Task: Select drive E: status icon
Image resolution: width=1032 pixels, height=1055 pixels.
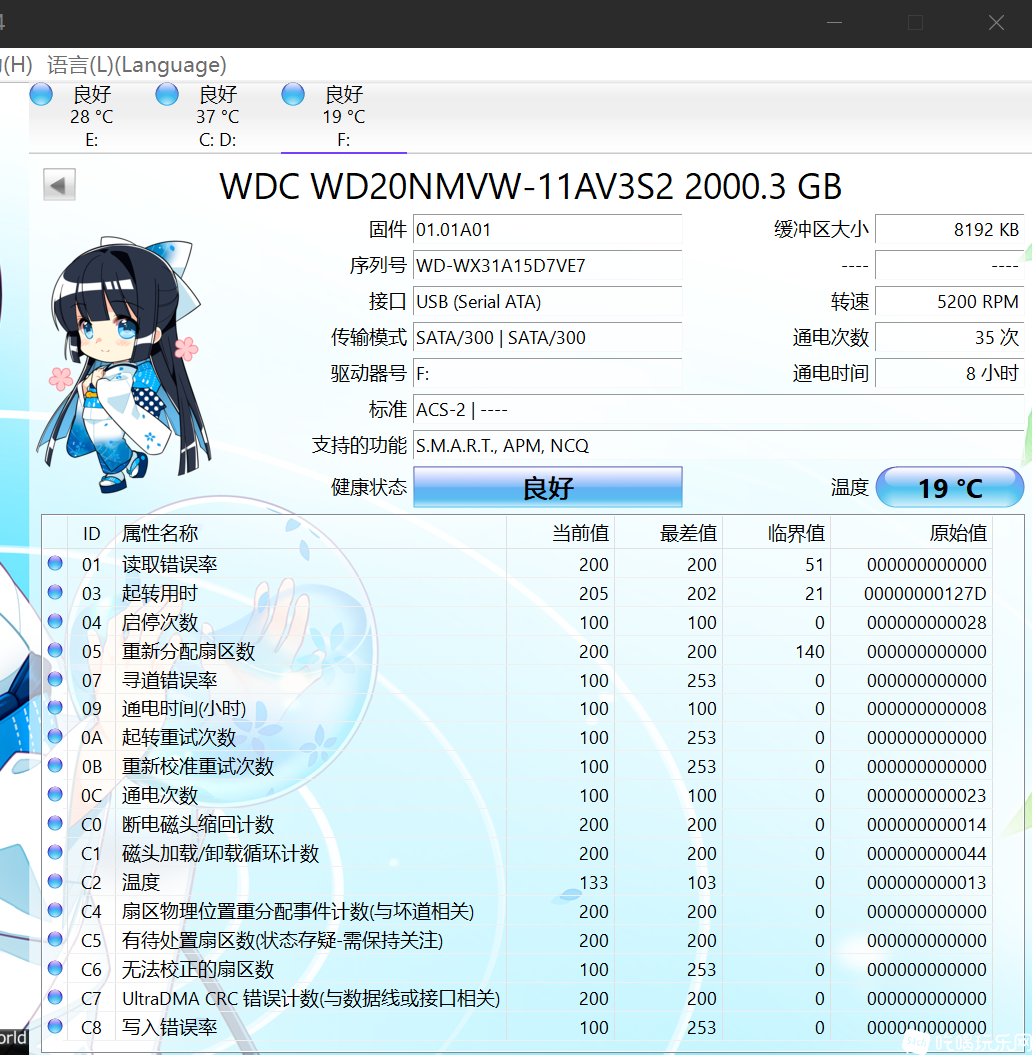Action: coord(41,94)
